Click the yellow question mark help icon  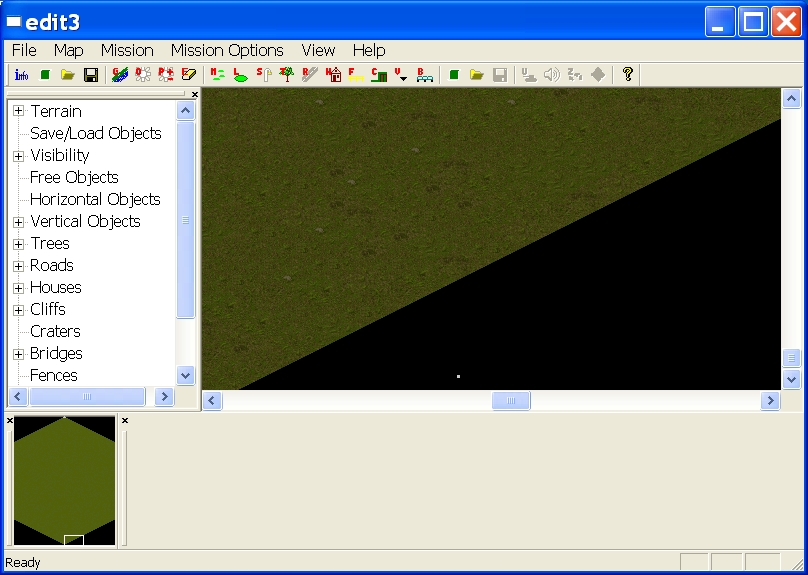coord(627,75)
